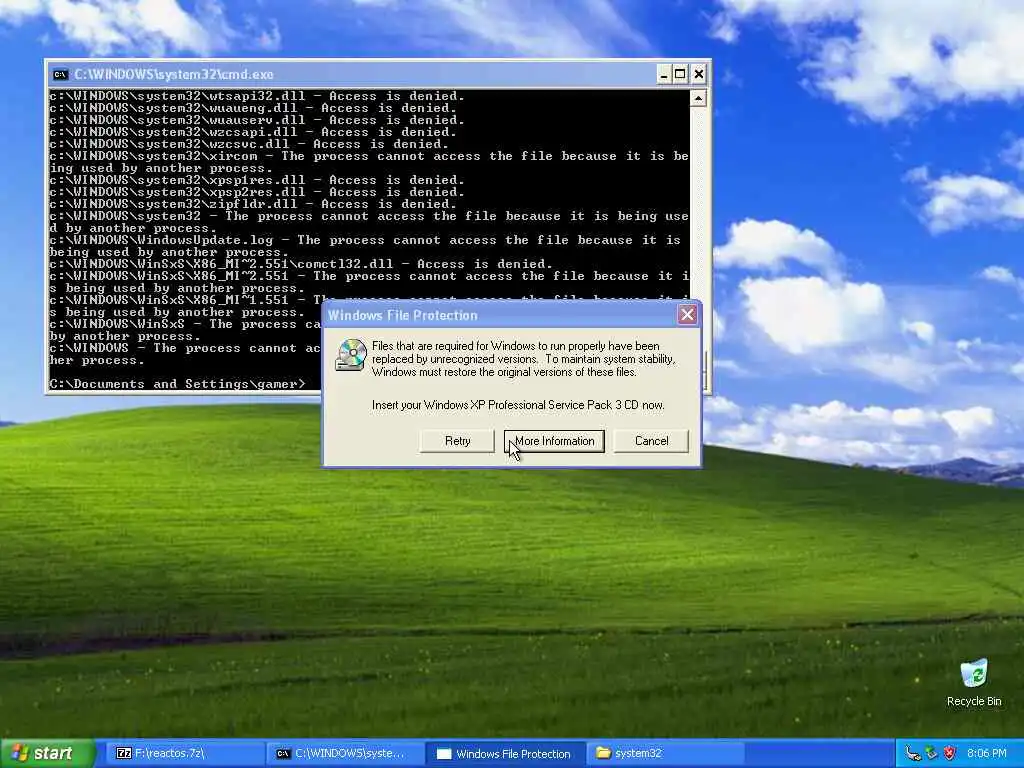Viewport: 1024px width, 768px height.
Task: Minimize the cmd.exe window
Action: [x=664, y=74]
